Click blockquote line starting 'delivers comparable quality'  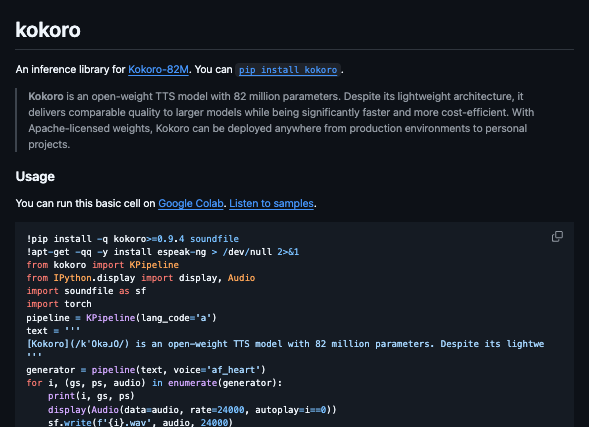click(x=281, y=112)
